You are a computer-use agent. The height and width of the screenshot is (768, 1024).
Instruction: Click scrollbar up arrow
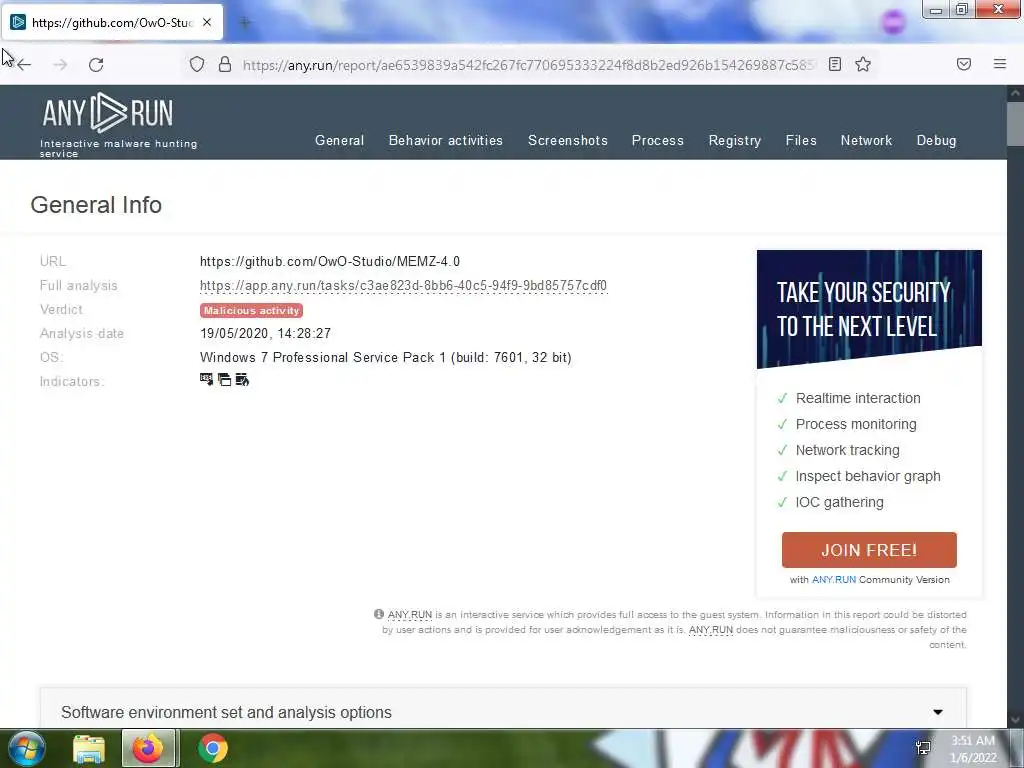click(1015, 93)
